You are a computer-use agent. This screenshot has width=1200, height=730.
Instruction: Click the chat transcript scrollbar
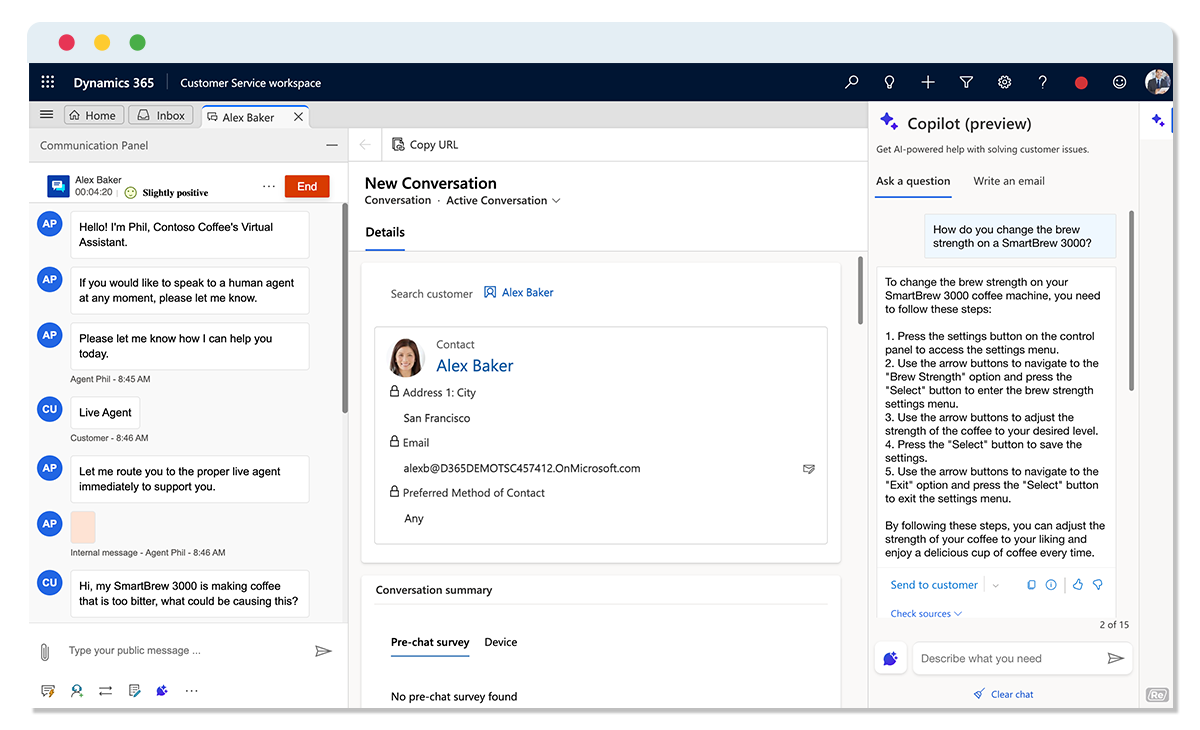(345, 308)
